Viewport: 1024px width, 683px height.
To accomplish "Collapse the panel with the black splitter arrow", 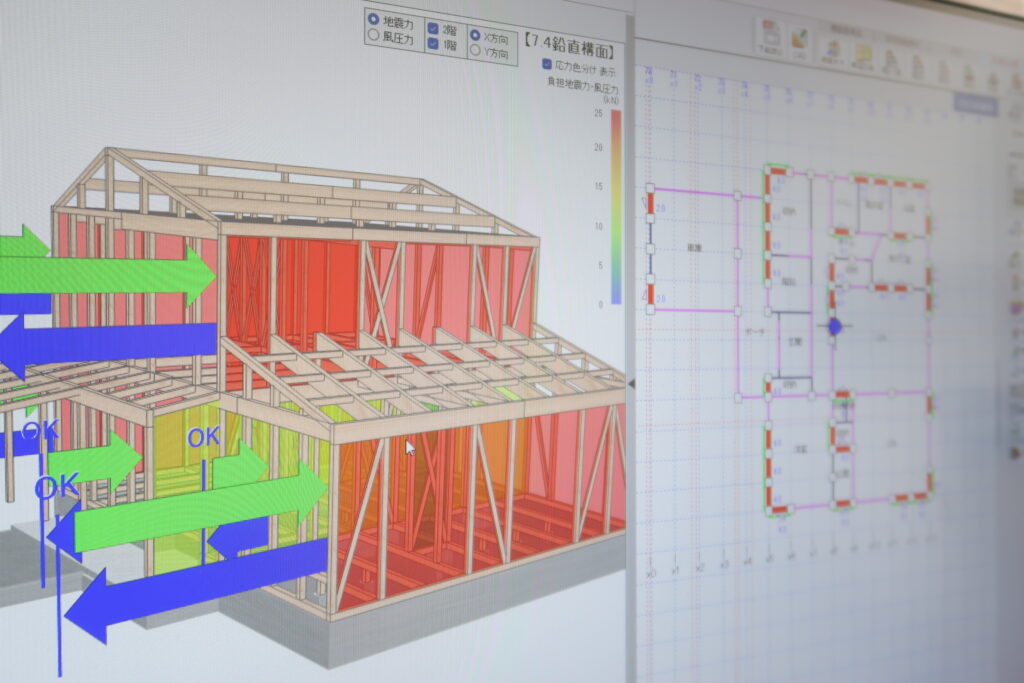I will coord(630,382).
